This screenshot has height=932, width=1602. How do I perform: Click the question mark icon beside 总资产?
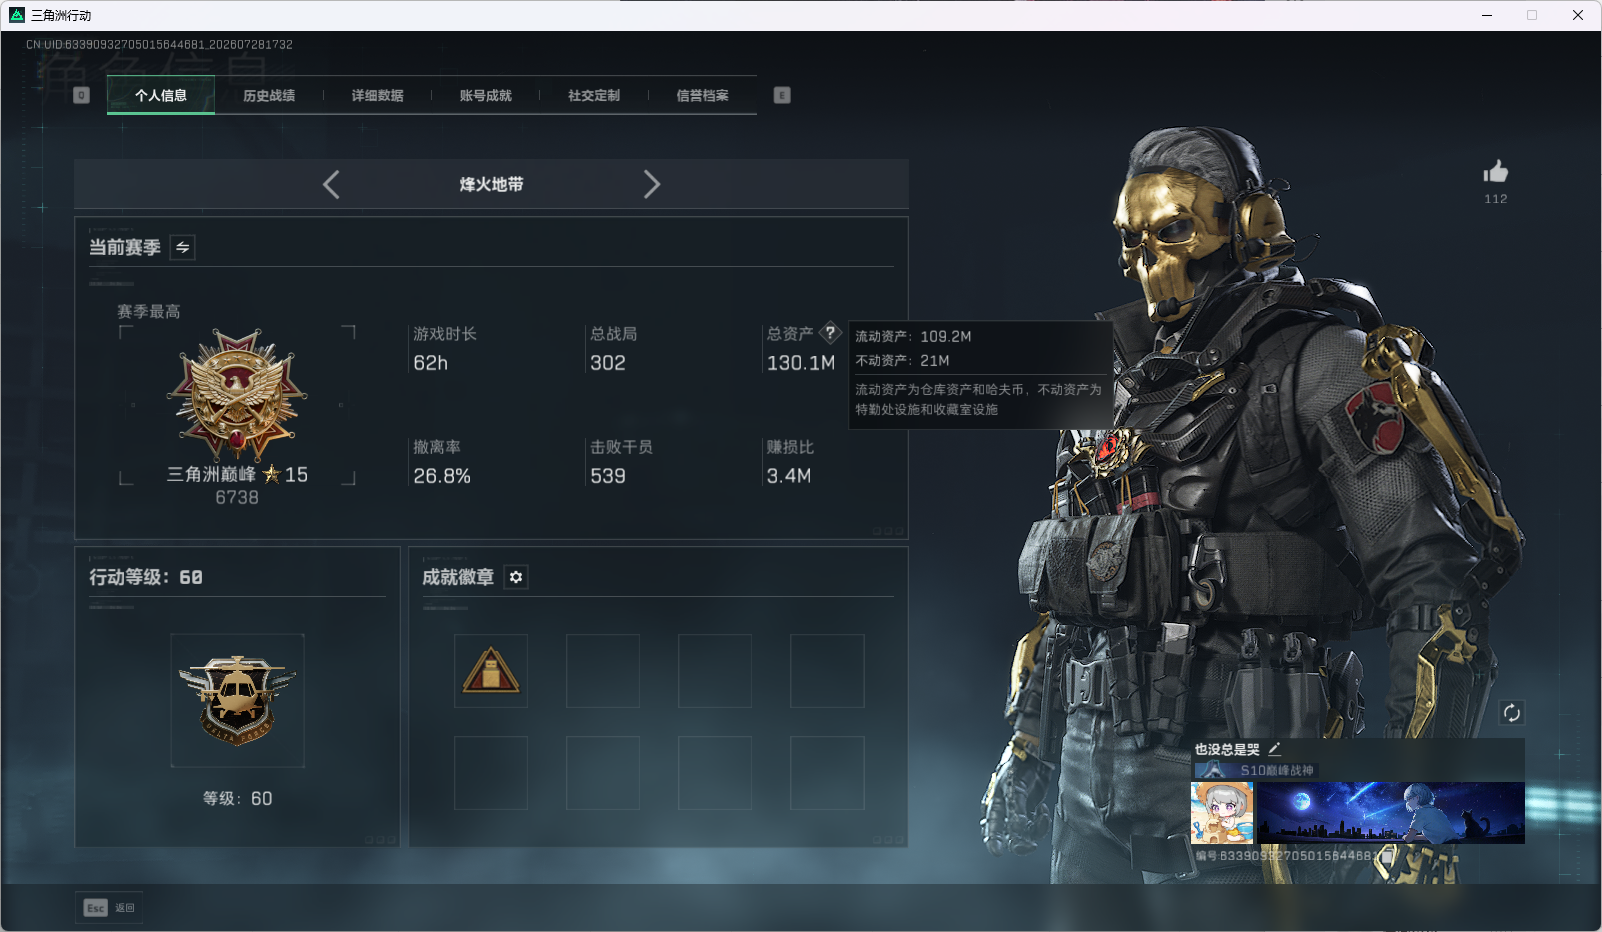830,333
